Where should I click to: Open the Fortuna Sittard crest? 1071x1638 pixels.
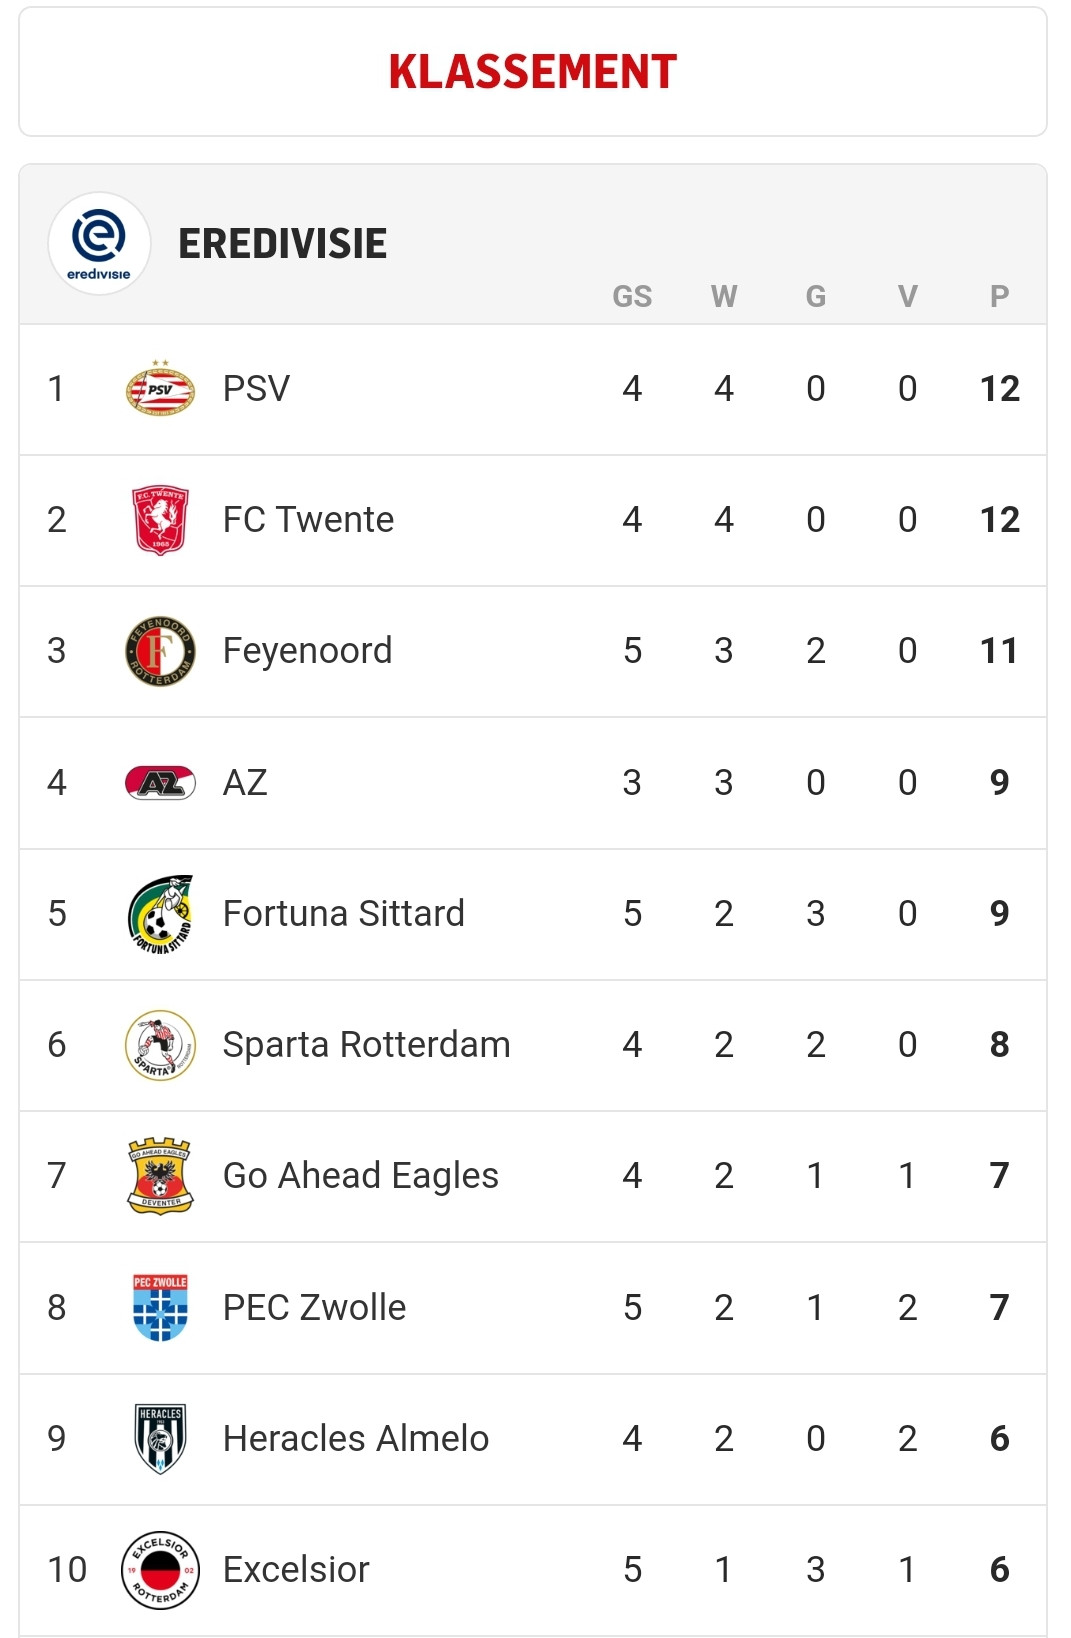(x=160, y=914)
